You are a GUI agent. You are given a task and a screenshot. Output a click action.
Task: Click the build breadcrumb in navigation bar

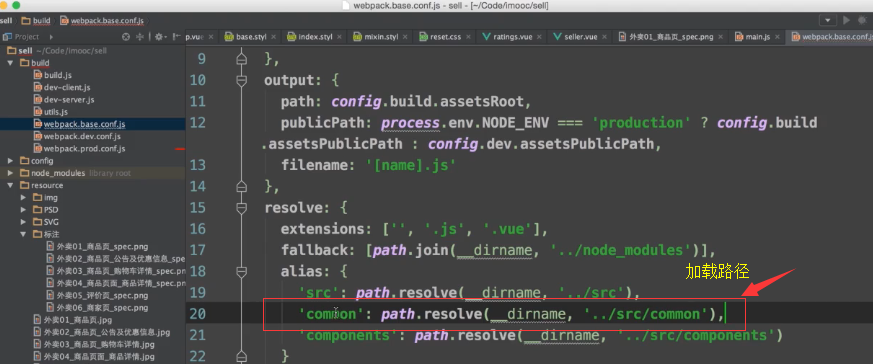[x=36, y=21]
